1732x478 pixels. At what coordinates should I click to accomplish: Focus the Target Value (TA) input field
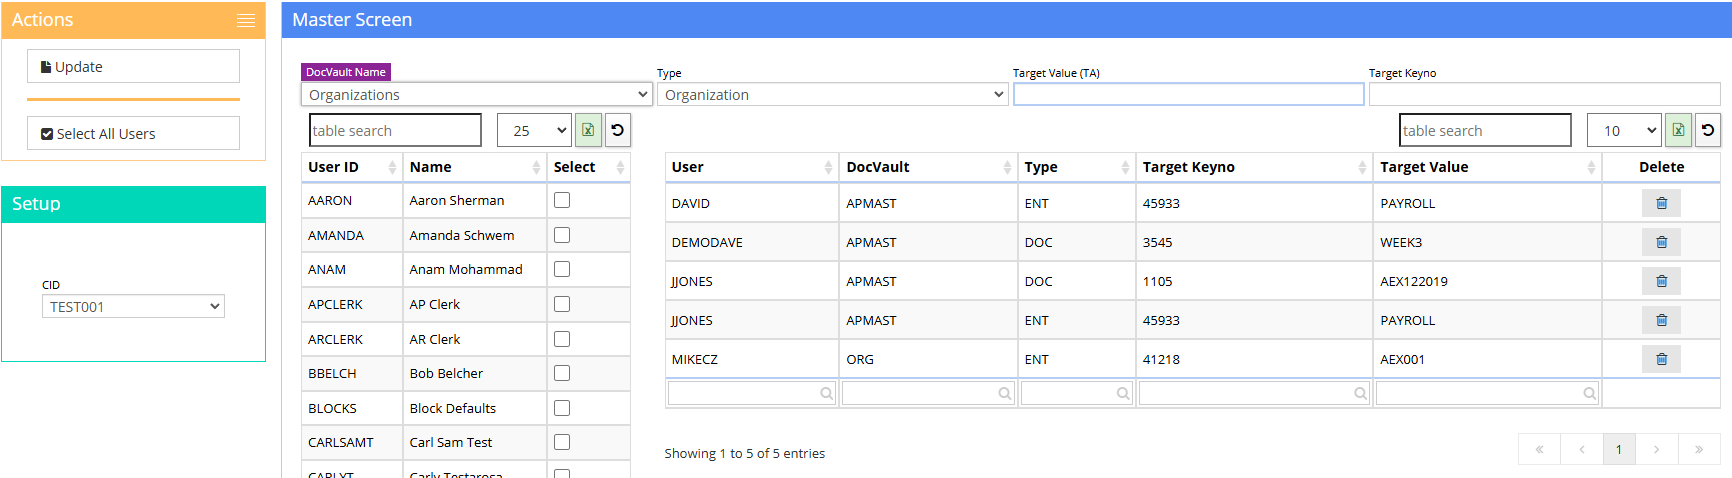tap(1188, 94)
